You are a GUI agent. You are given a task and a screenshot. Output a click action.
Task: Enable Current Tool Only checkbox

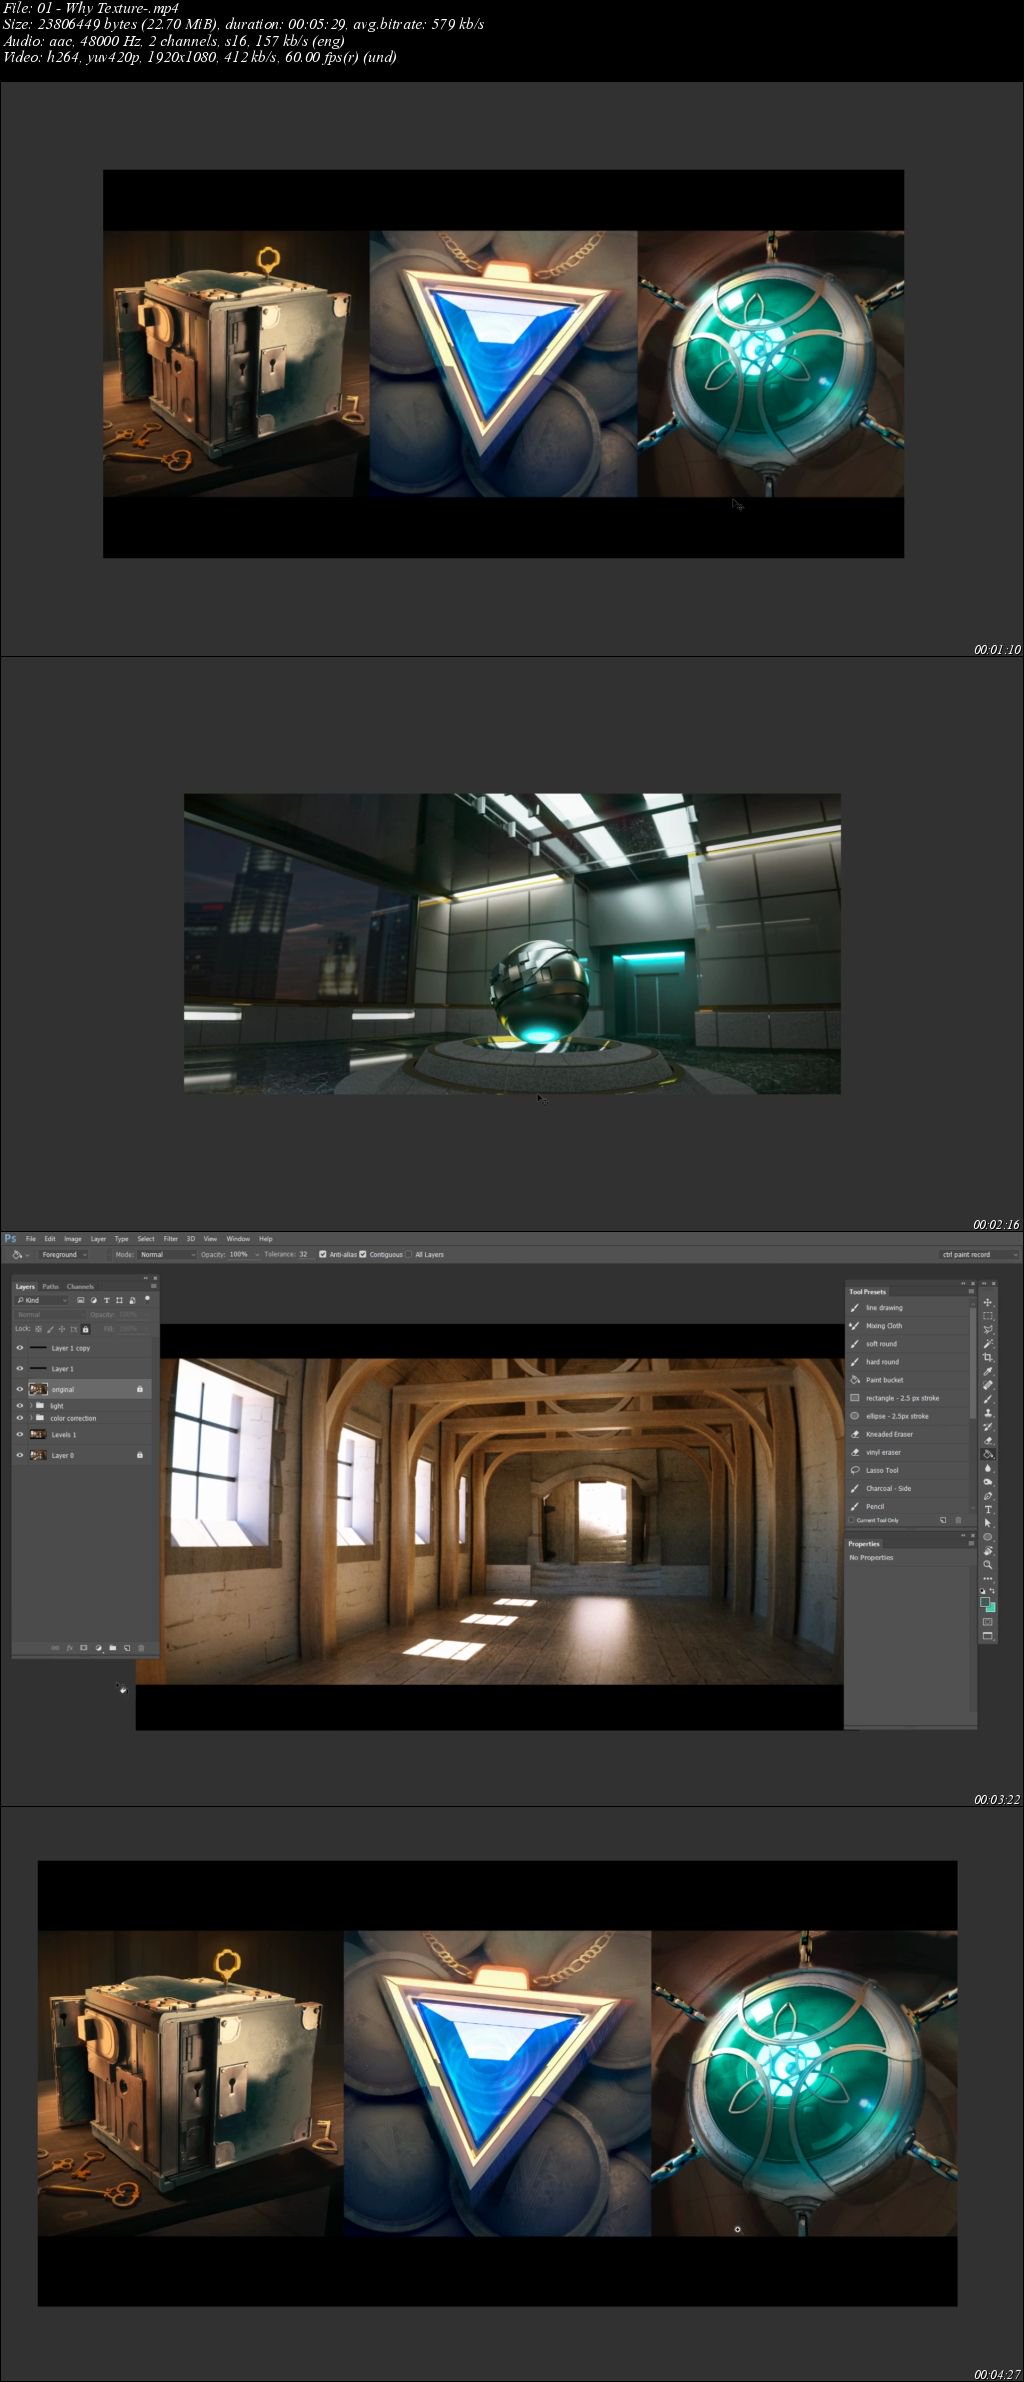point(851,1520)
